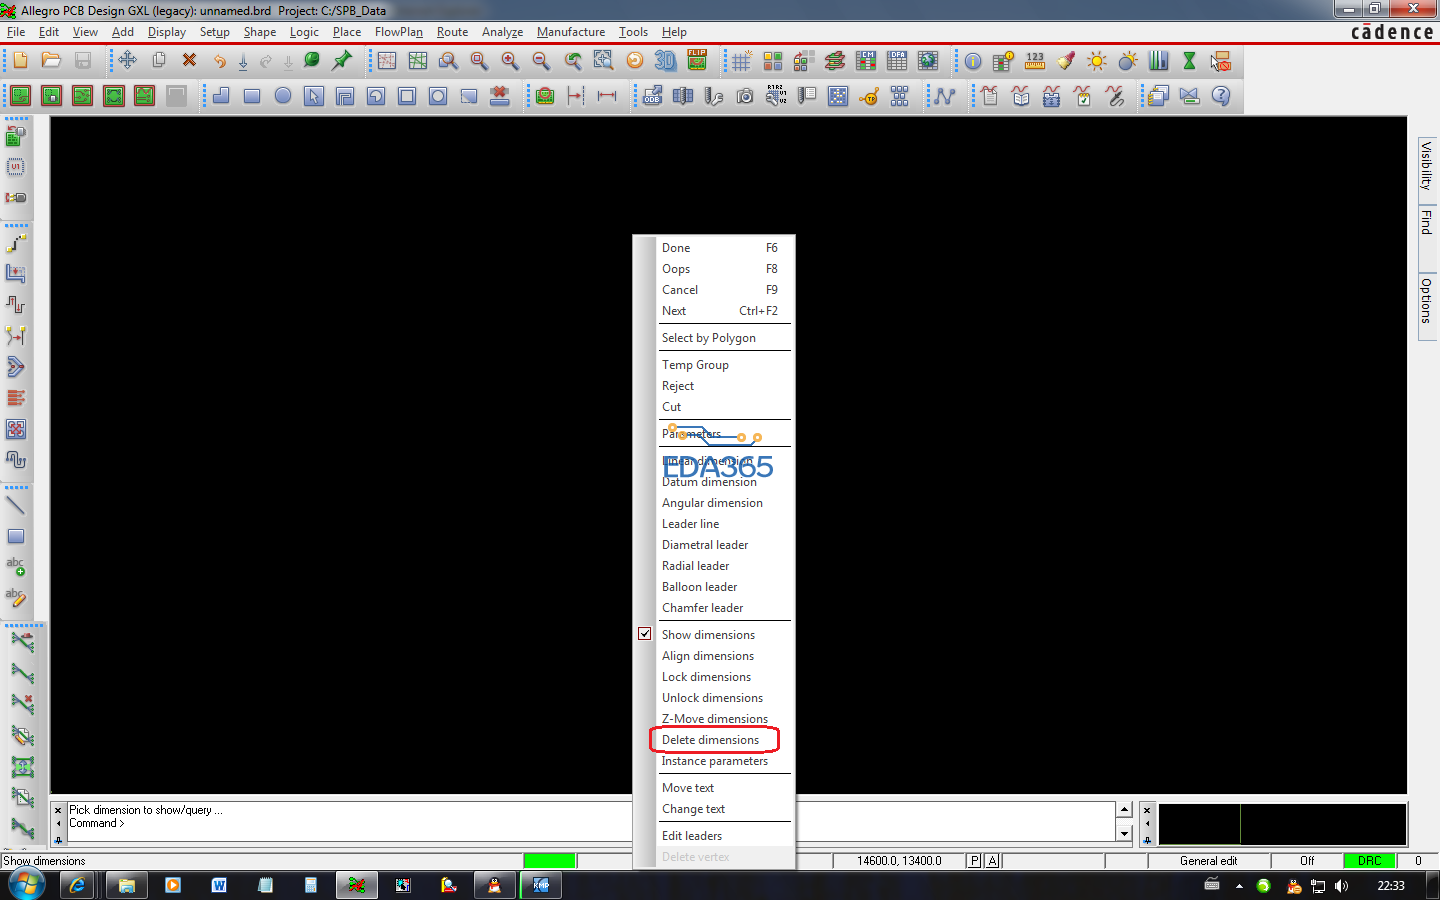
Task: Toggle the Show dimensions checkbox
Action: pos(645,634)
